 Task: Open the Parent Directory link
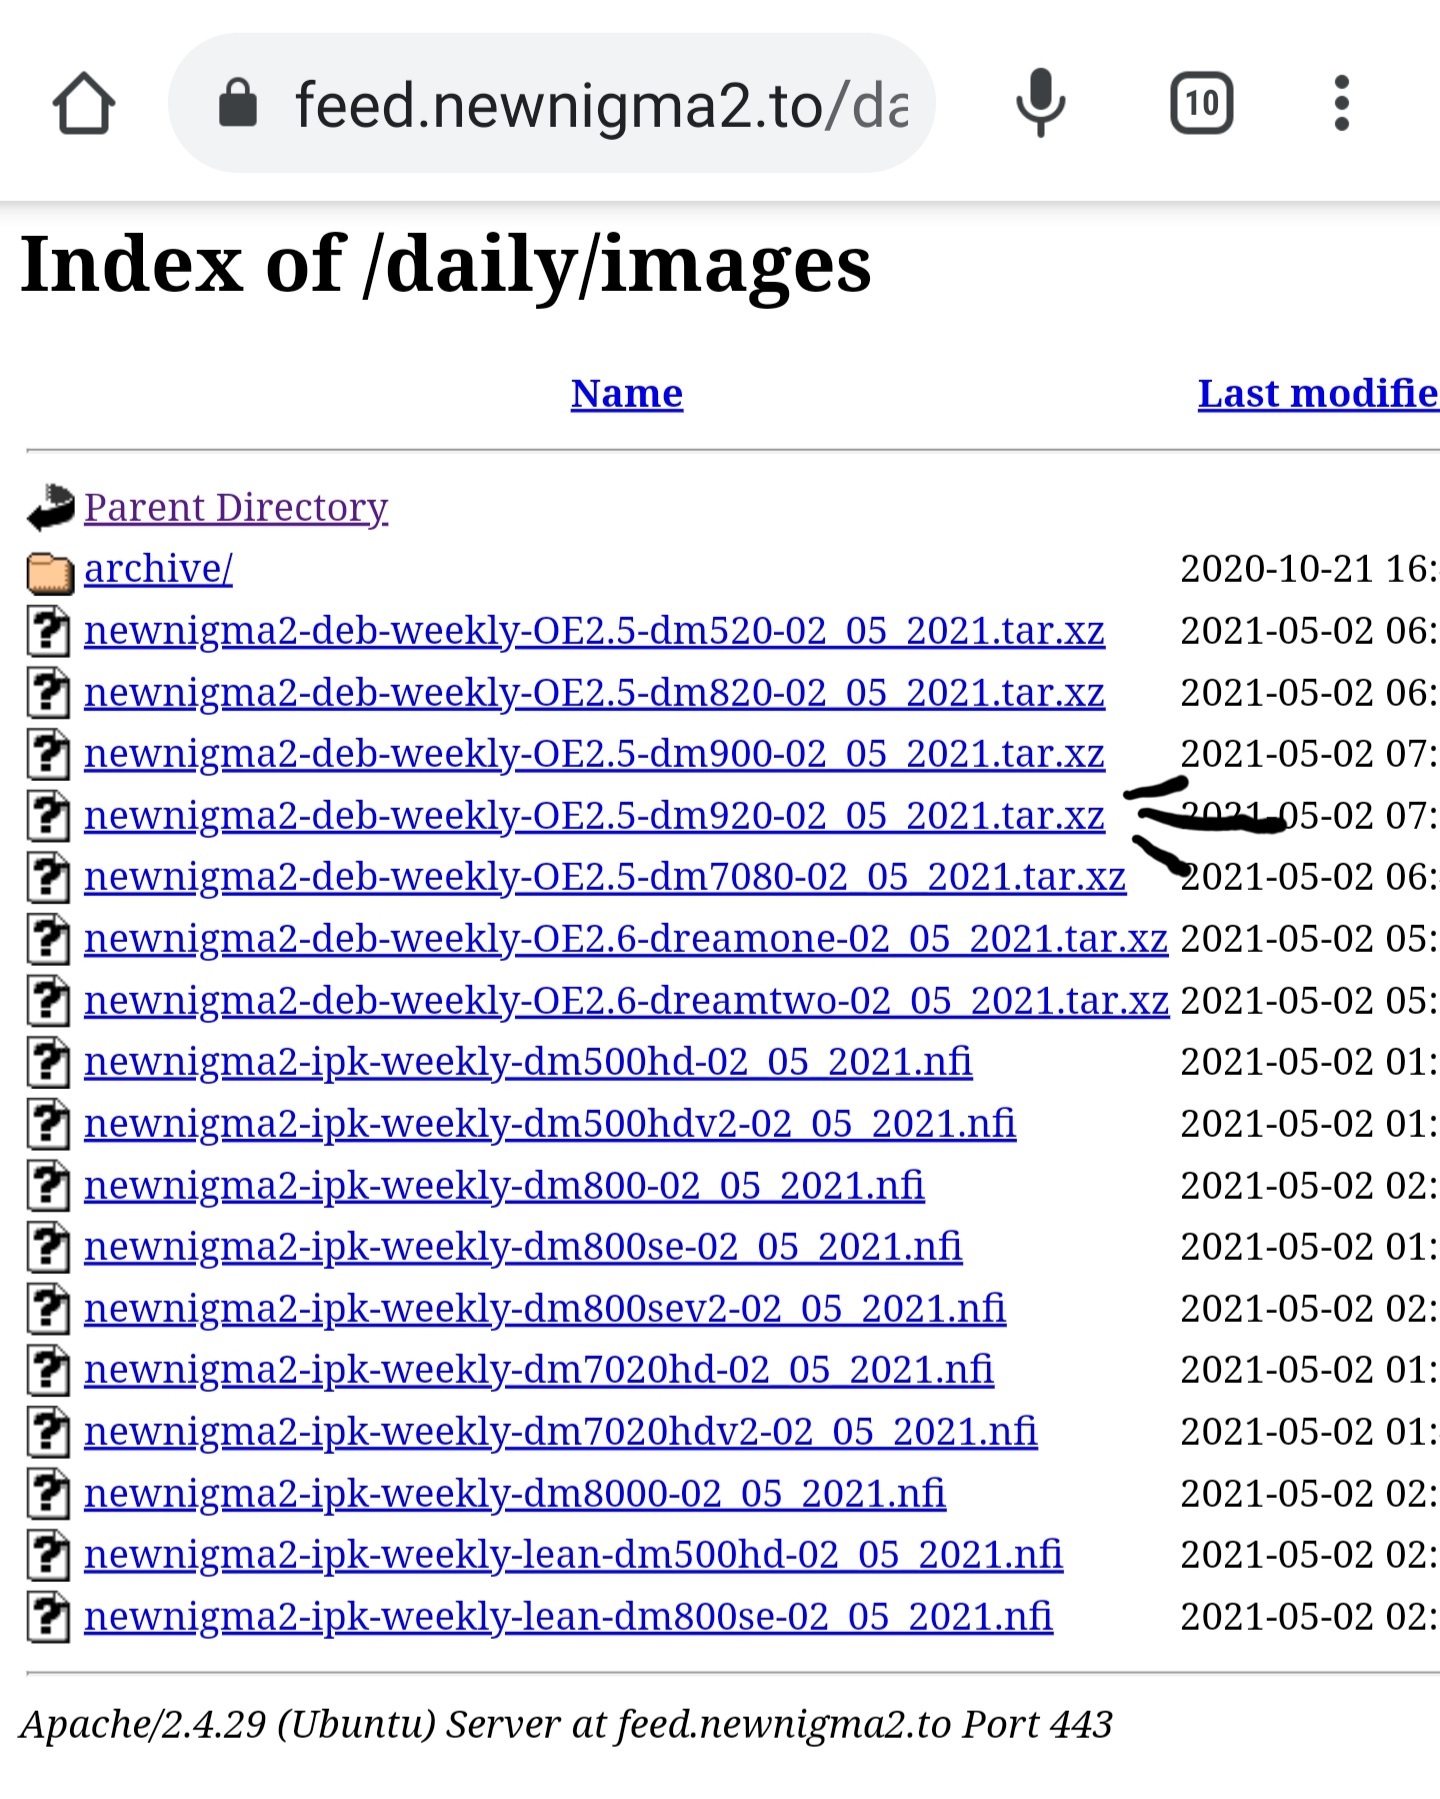[236, 508]
